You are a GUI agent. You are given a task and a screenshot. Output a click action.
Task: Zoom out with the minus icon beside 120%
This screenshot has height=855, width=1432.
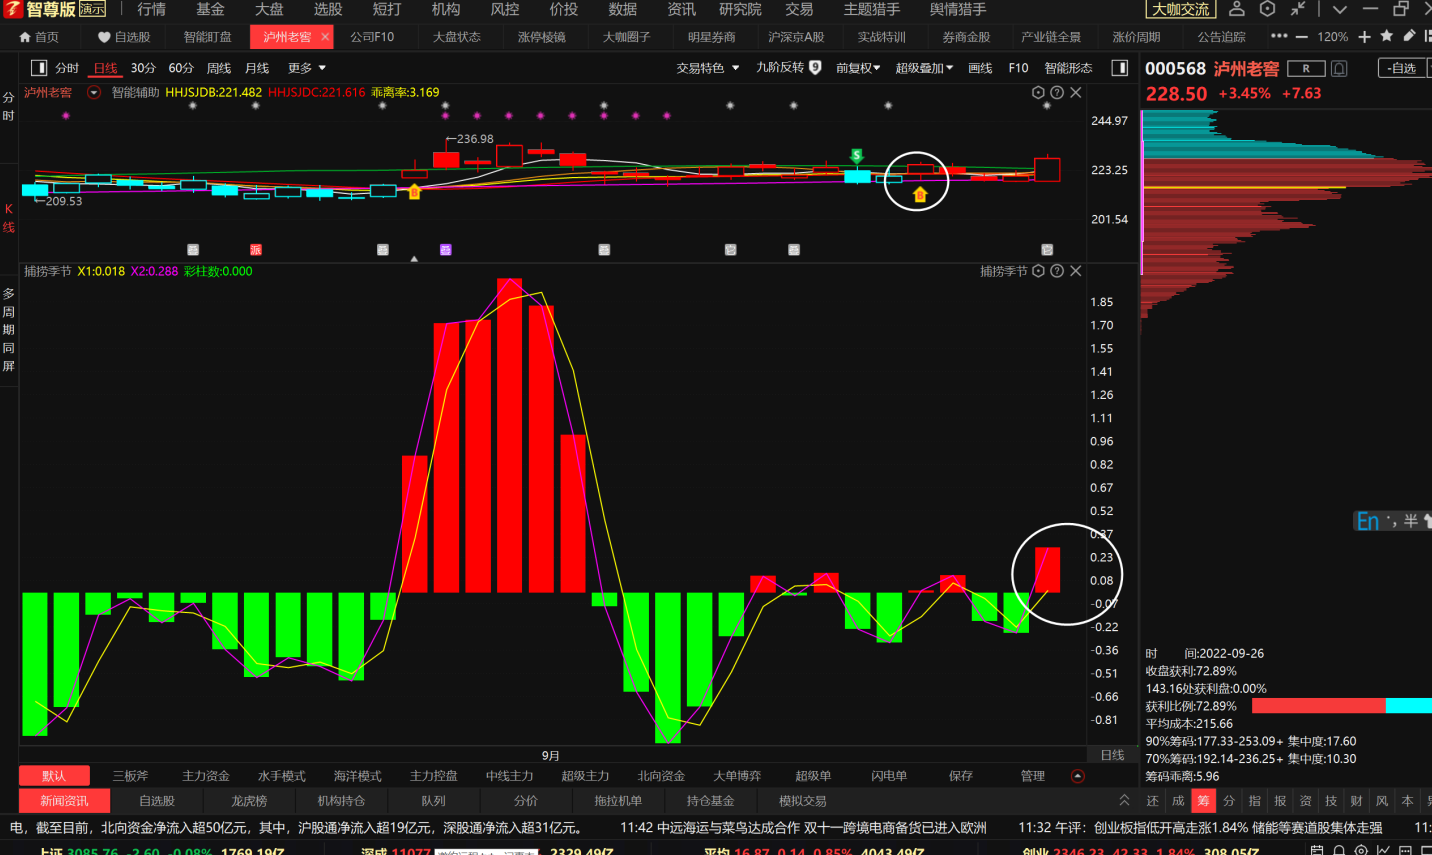pos(1301,37)
